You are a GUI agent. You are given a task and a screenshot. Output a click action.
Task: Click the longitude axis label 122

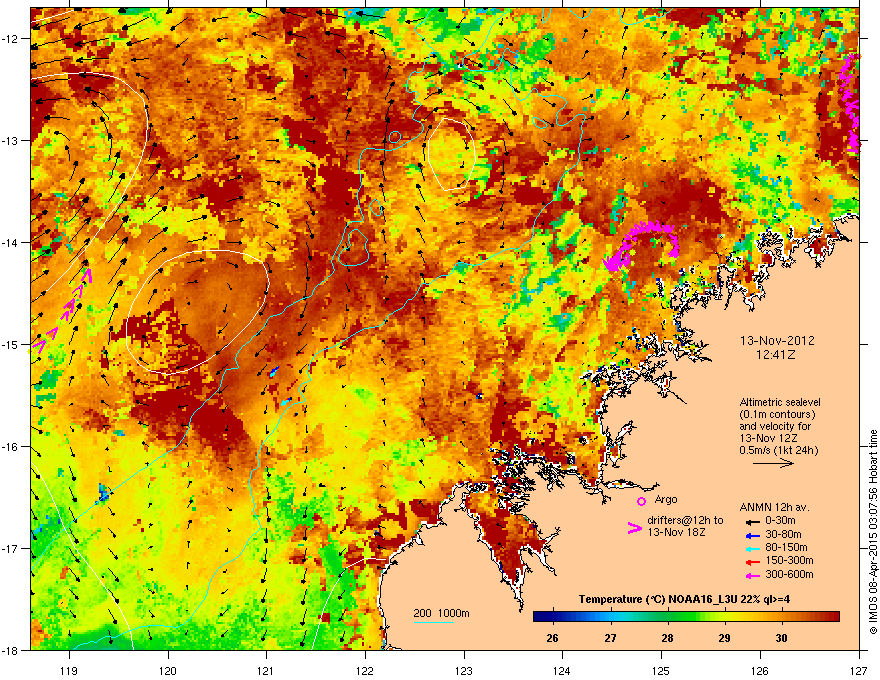point(365,670)
